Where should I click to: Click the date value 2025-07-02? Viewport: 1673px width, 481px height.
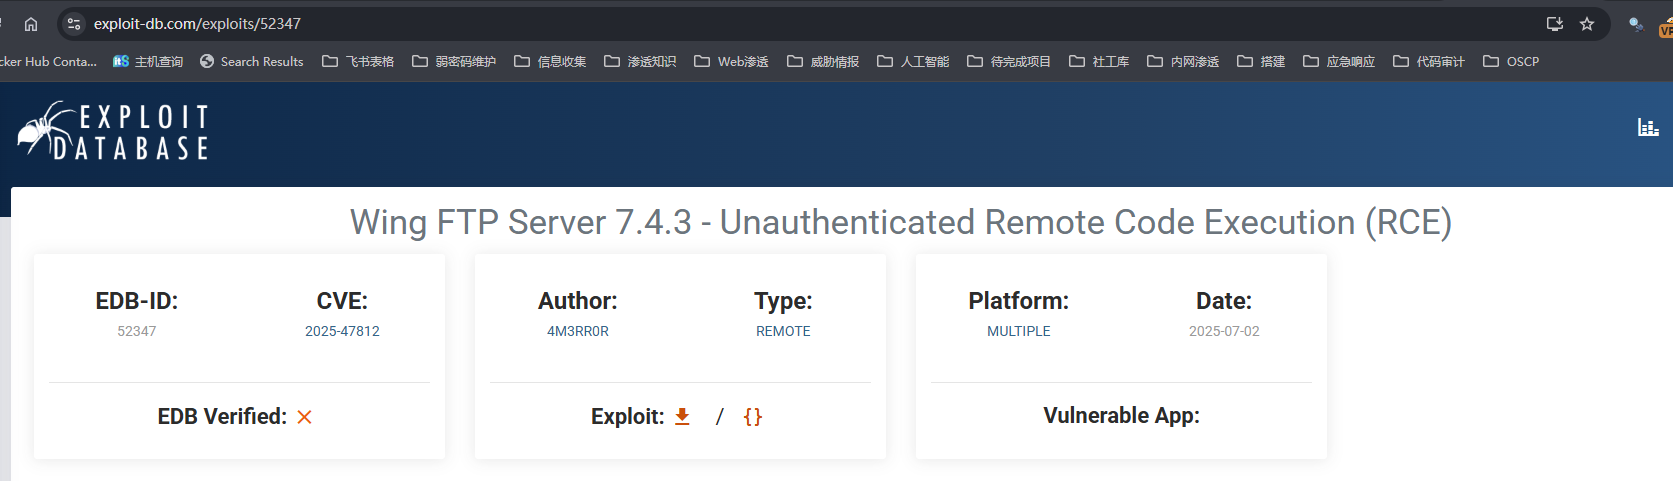1224,331
